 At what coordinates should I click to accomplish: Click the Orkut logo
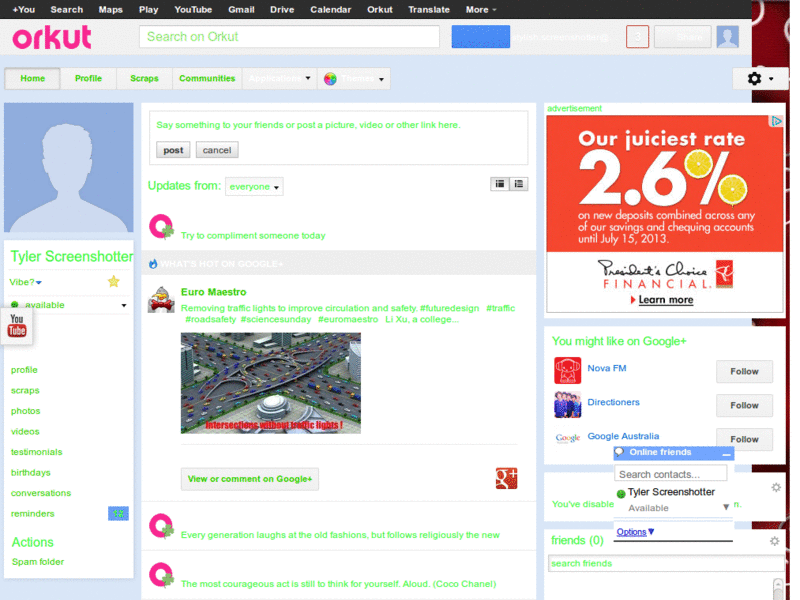[52, 37]
